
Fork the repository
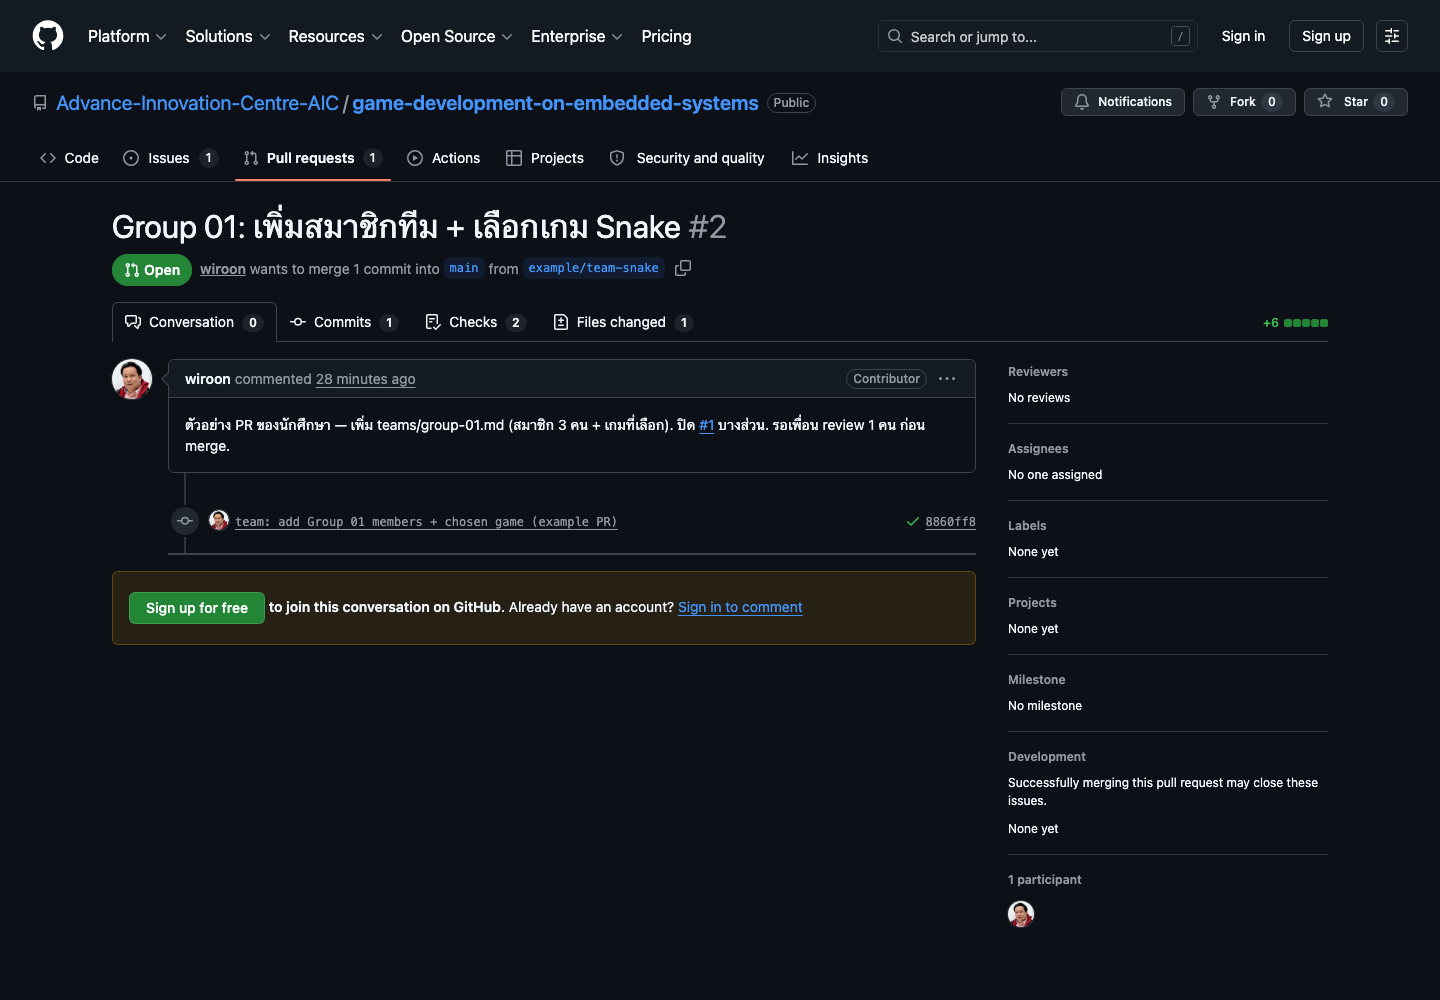click(x=1244, y=102)
